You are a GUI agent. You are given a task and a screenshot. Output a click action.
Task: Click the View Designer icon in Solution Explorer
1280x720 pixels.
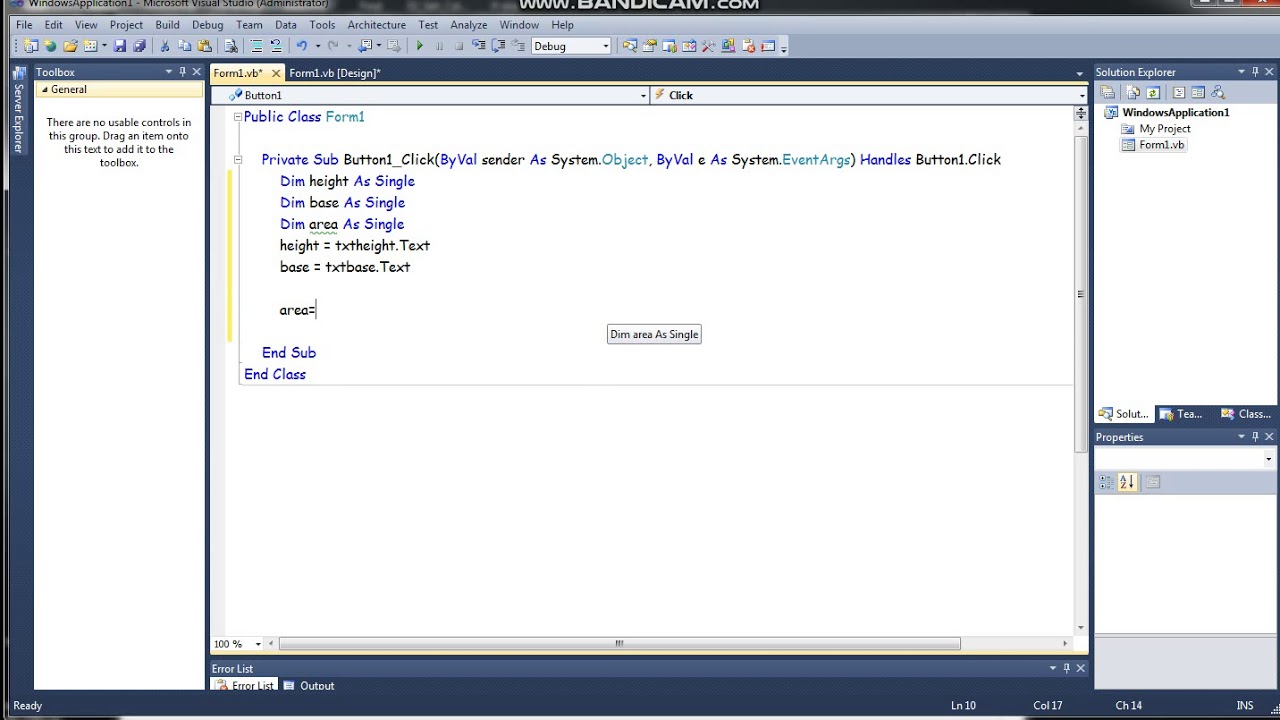(1198, 92)
